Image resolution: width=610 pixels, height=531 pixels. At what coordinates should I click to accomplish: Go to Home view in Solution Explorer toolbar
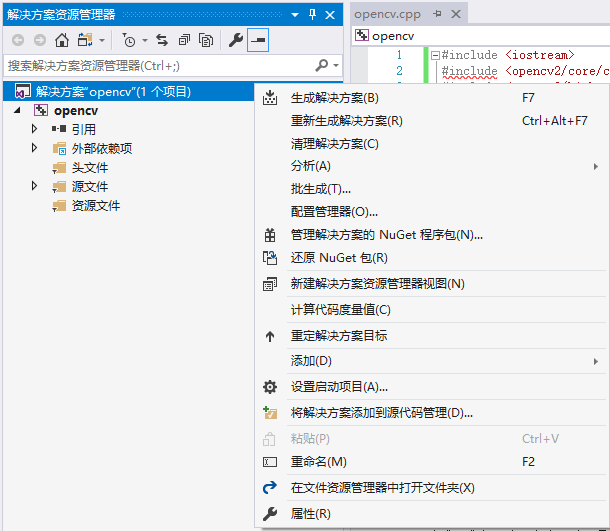tap(62, 40)
